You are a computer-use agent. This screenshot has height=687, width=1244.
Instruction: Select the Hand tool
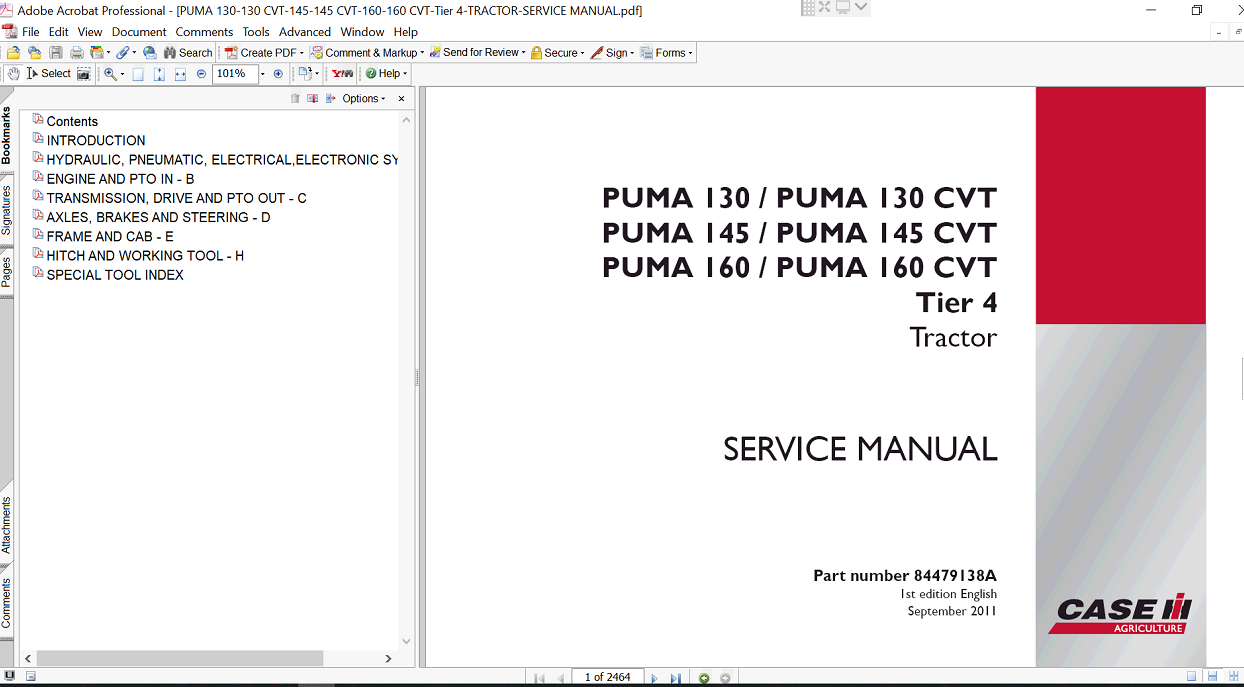click(13, 74)
